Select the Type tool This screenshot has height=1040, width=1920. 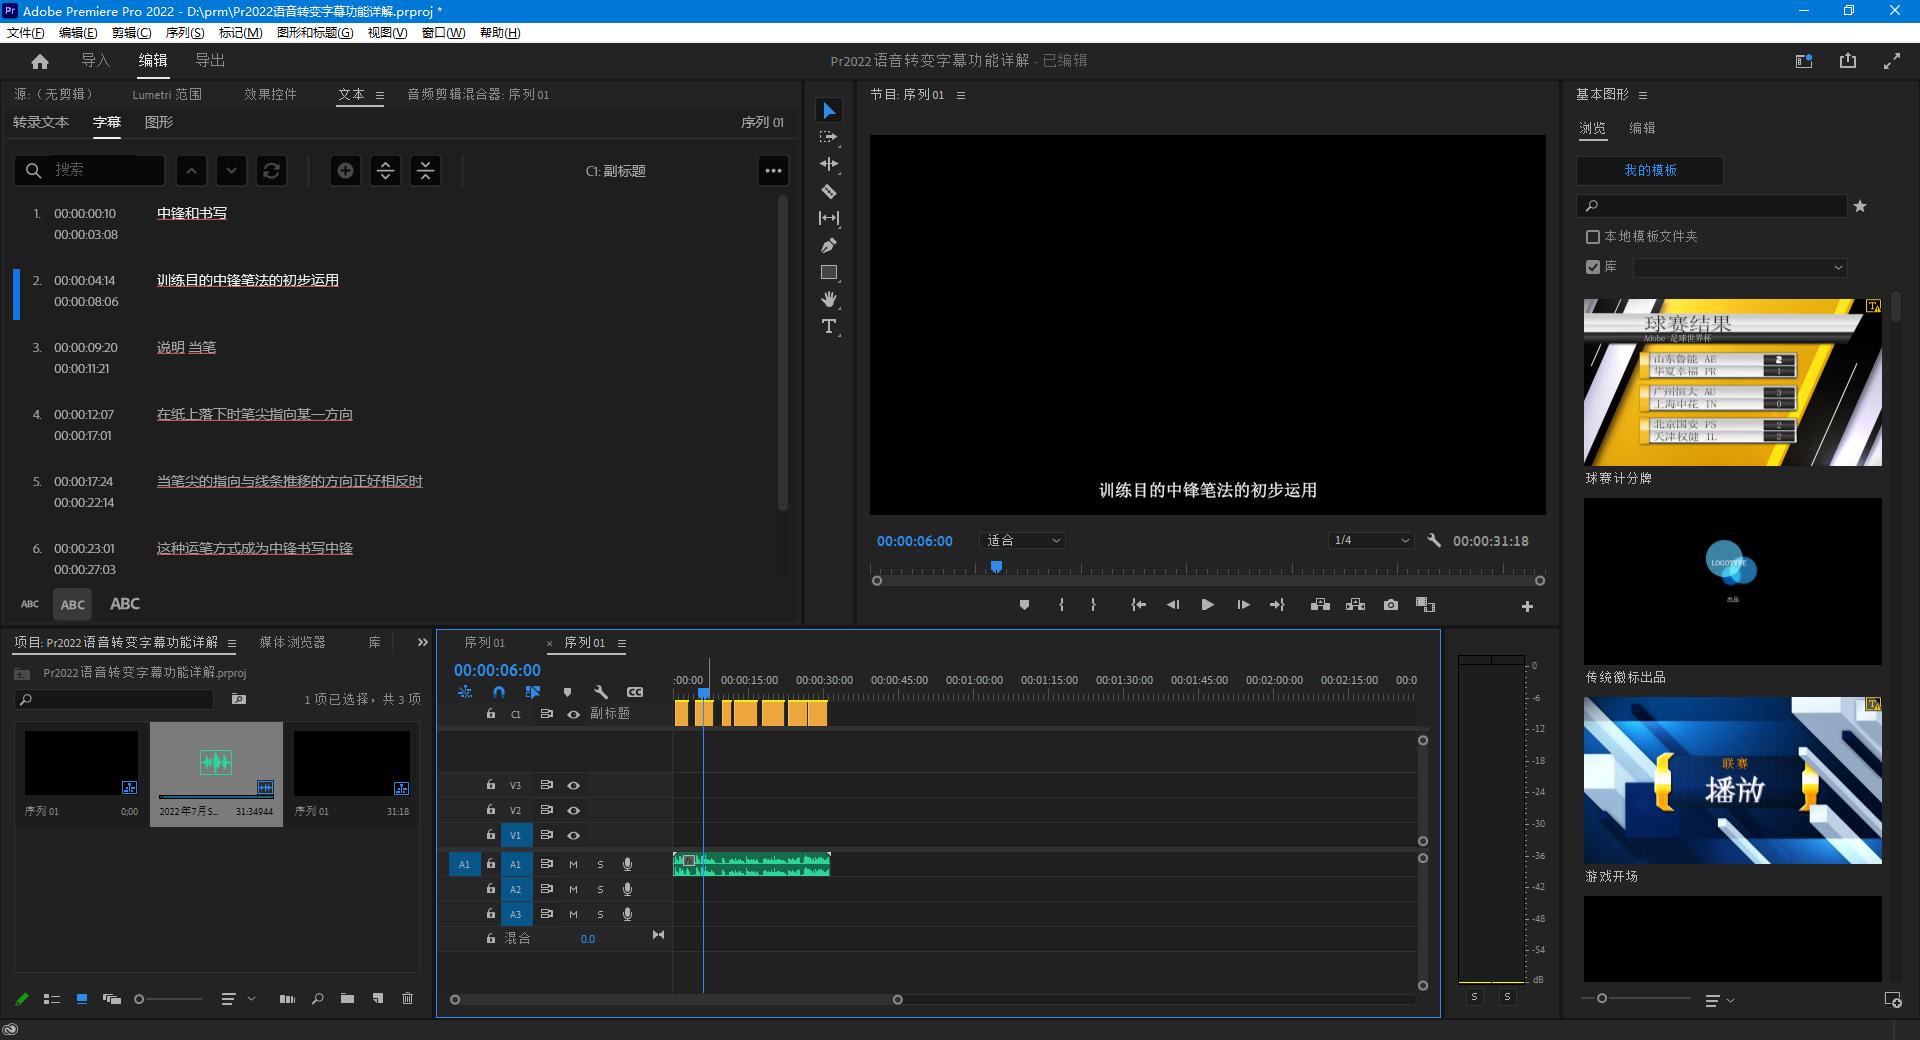tap(829, 326)
